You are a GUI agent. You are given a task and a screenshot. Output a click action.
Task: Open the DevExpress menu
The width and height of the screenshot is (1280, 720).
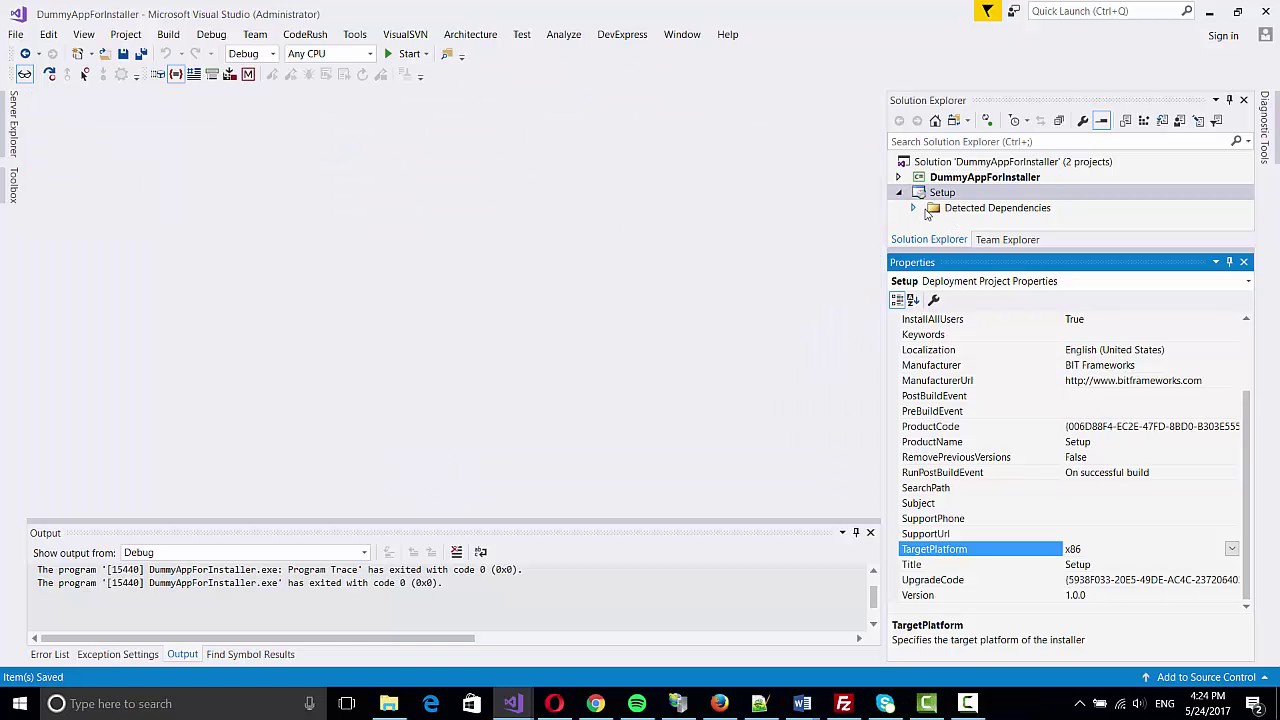click(622, 34)
